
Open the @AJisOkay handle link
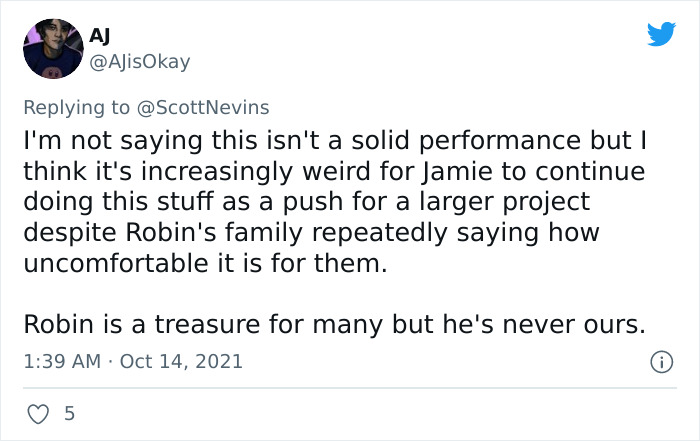click(139, 62)
